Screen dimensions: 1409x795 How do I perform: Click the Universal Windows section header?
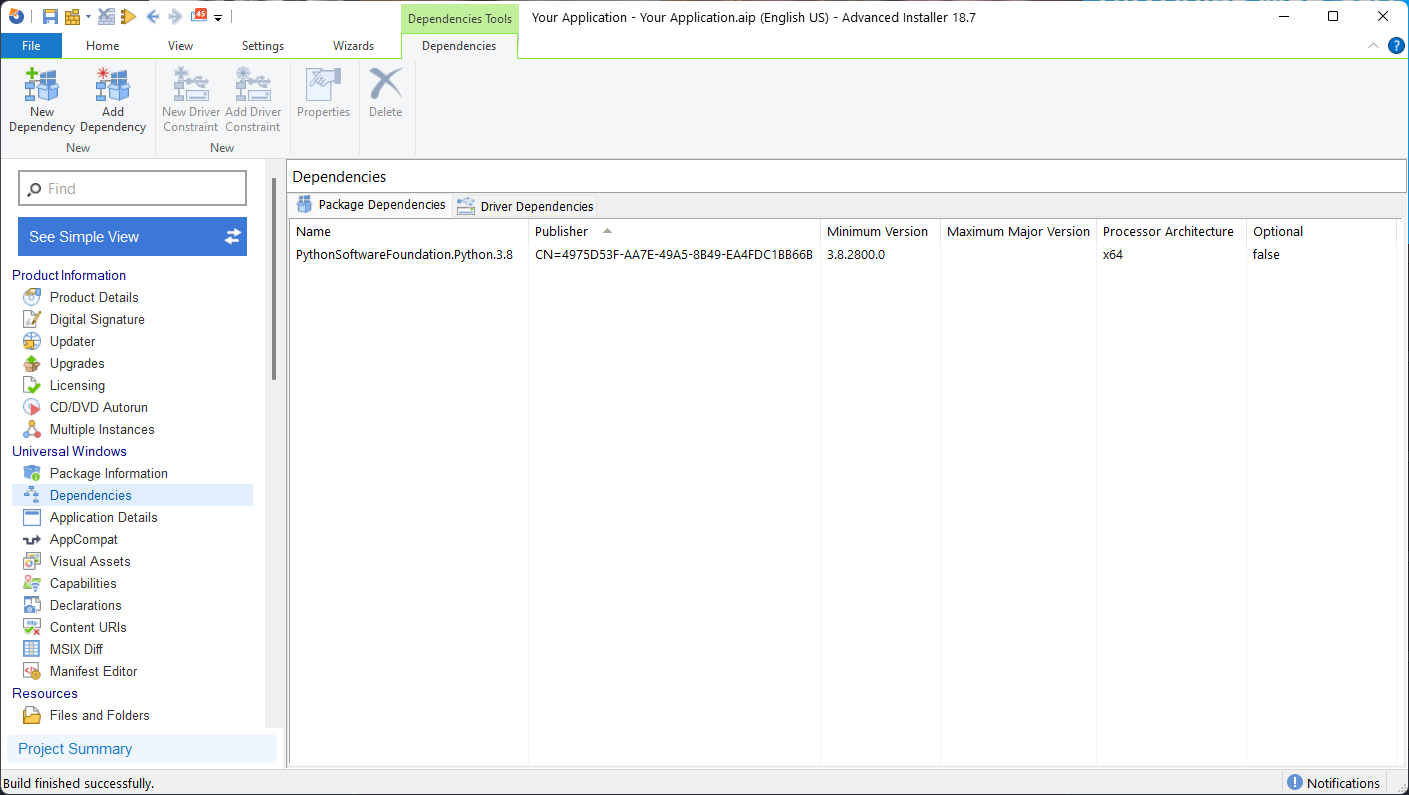pos(69,451)
